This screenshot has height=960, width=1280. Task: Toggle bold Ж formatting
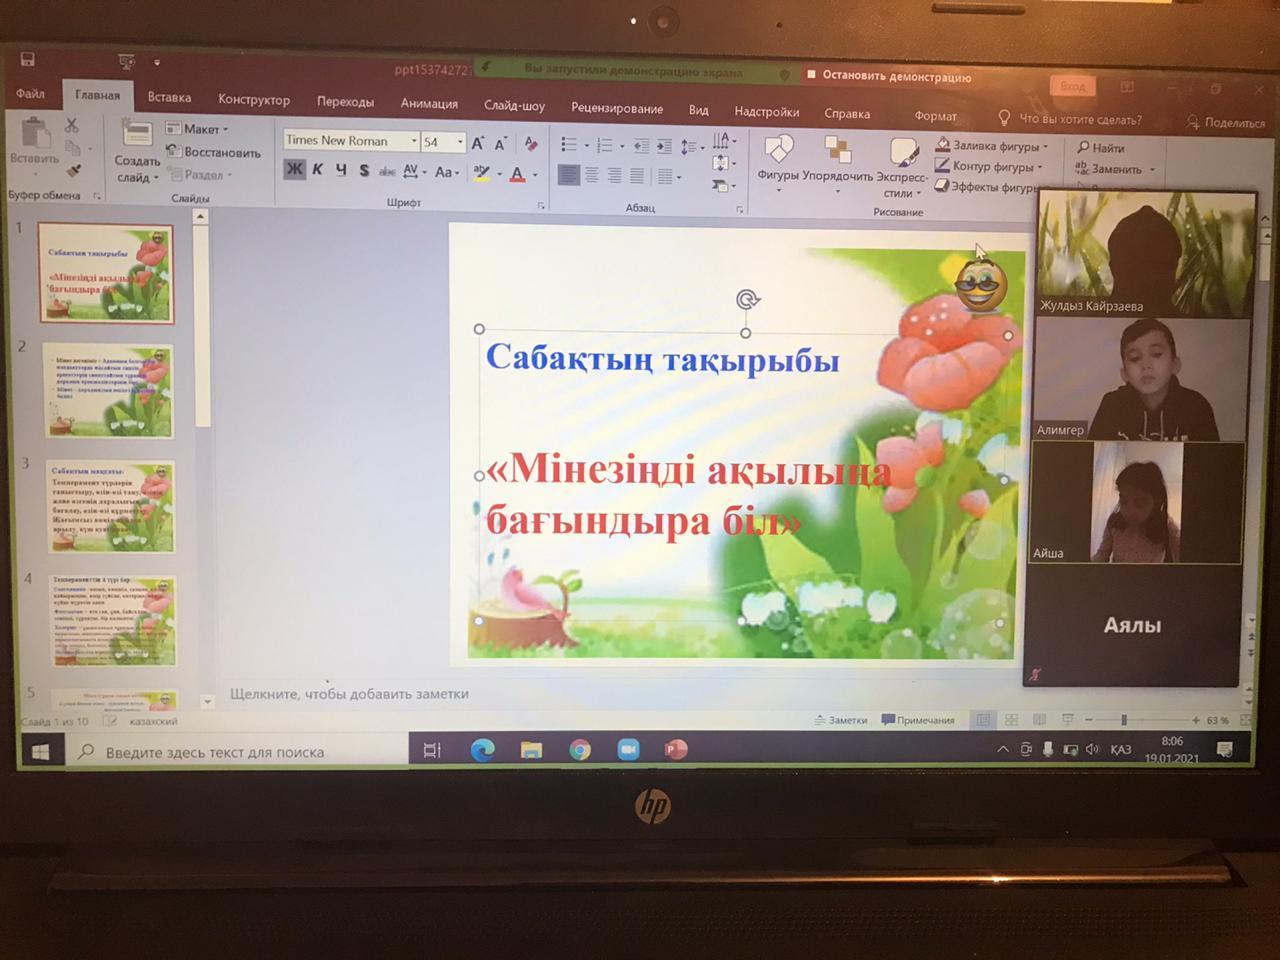pos(294,170)
